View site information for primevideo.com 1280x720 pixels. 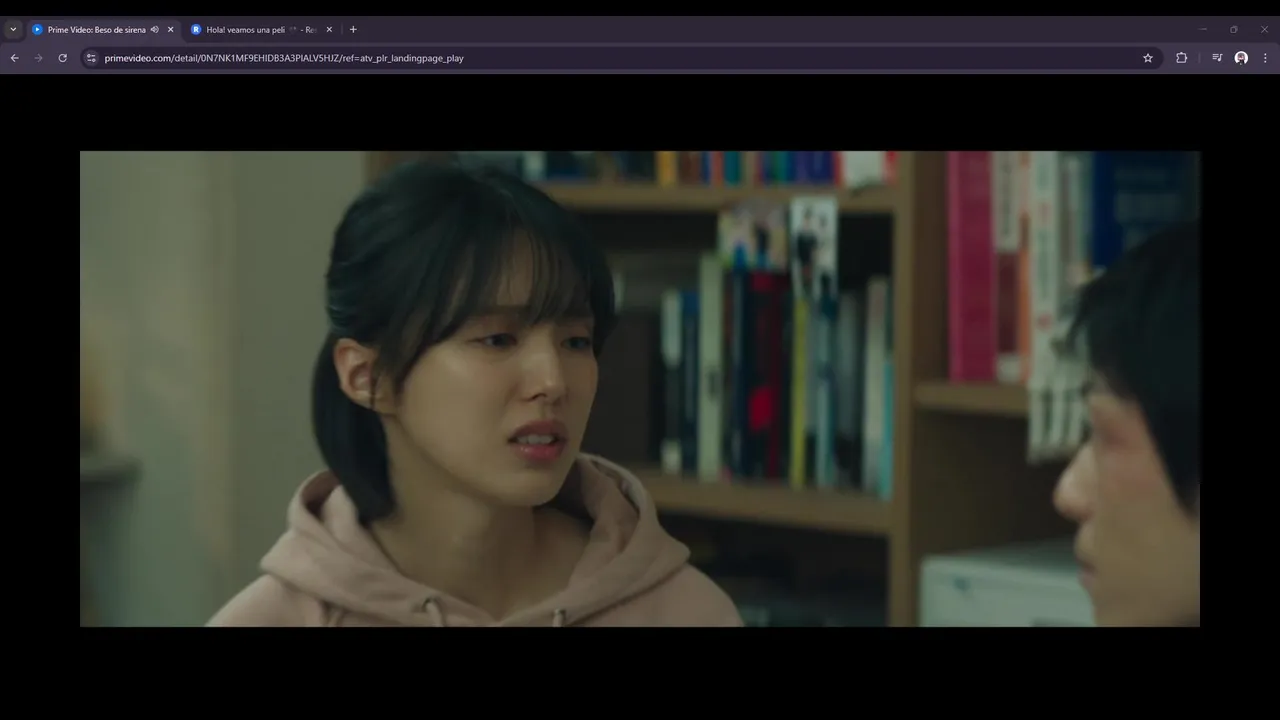coord(91,58)
